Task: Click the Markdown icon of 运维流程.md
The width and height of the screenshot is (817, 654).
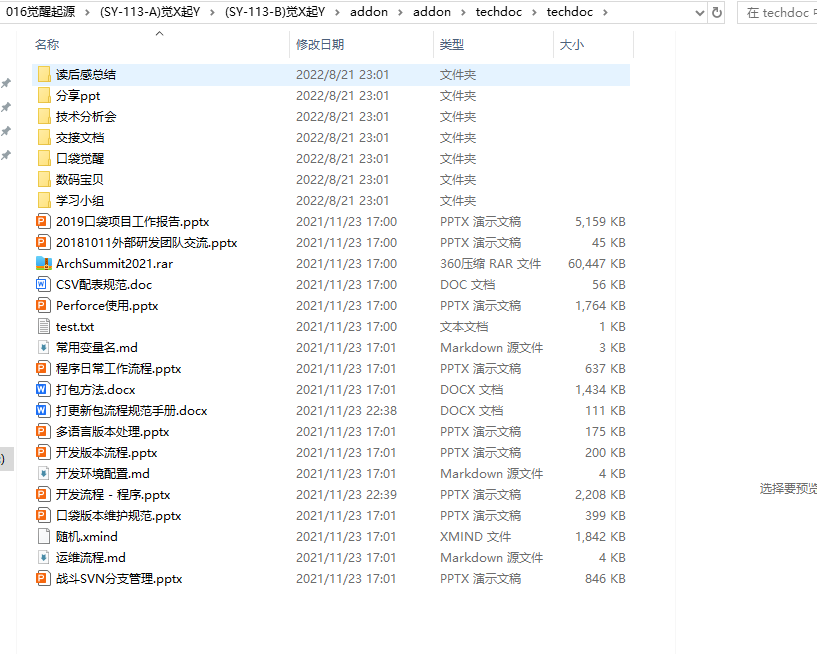Action: 44,557
